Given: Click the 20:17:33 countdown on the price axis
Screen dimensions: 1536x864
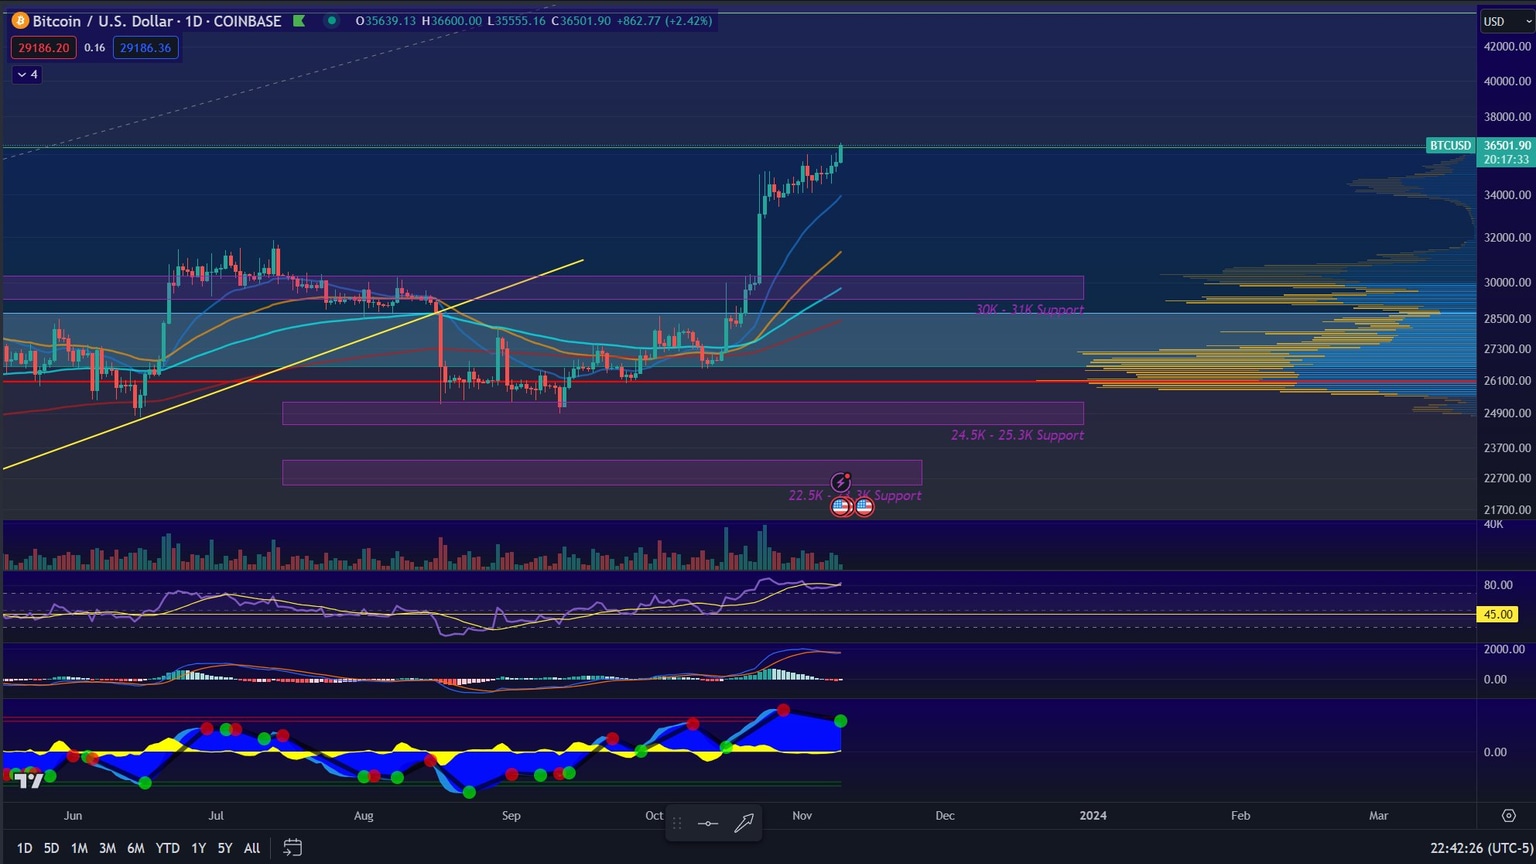Looking at the screenshot, I should pyautogui.click(x=1507, y=159).
